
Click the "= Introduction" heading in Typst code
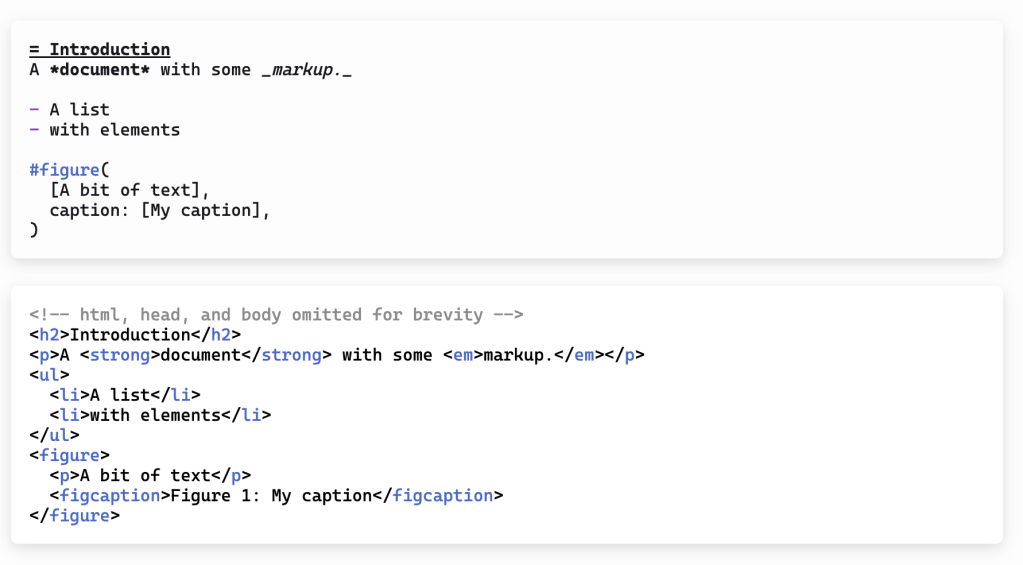pos(100,49)
